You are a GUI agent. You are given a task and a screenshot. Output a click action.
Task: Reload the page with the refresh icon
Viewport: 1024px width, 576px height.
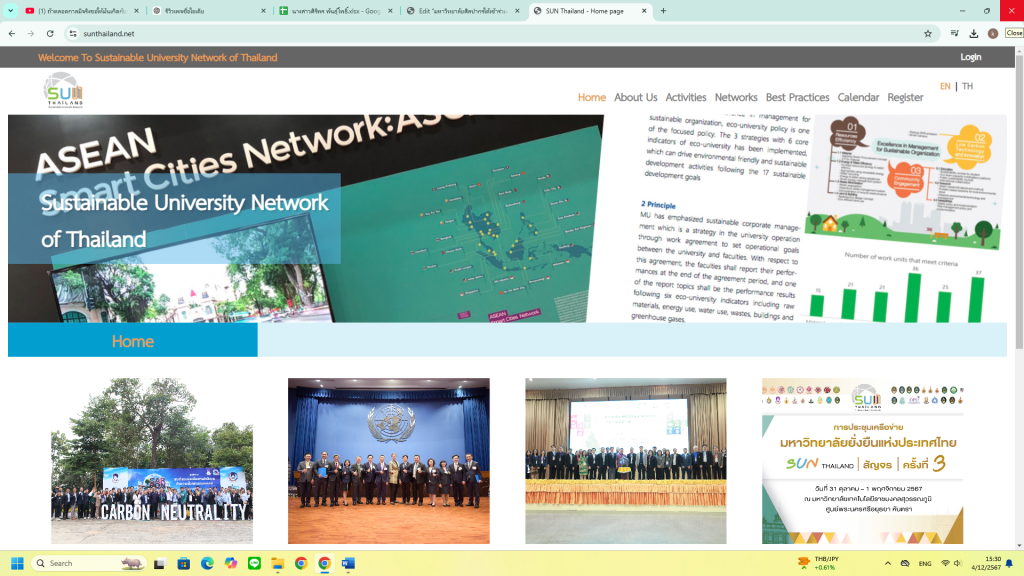[x=50, y=33]
